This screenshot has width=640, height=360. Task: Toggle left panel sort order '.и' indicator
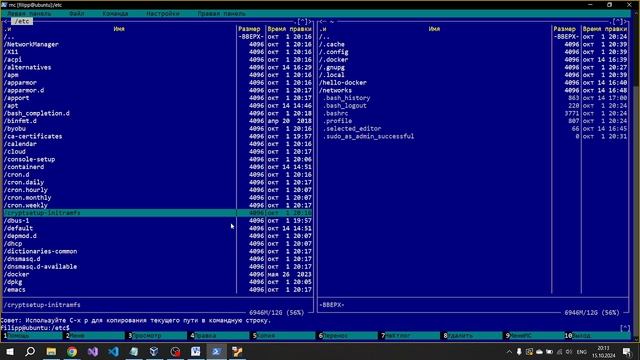(7, 29)
